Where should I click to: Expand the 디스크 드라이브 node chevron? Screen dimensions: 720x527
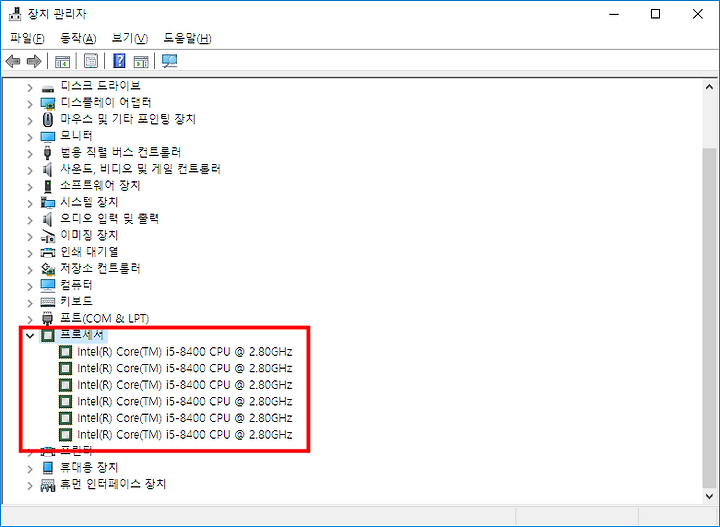(x=30, y=88)
